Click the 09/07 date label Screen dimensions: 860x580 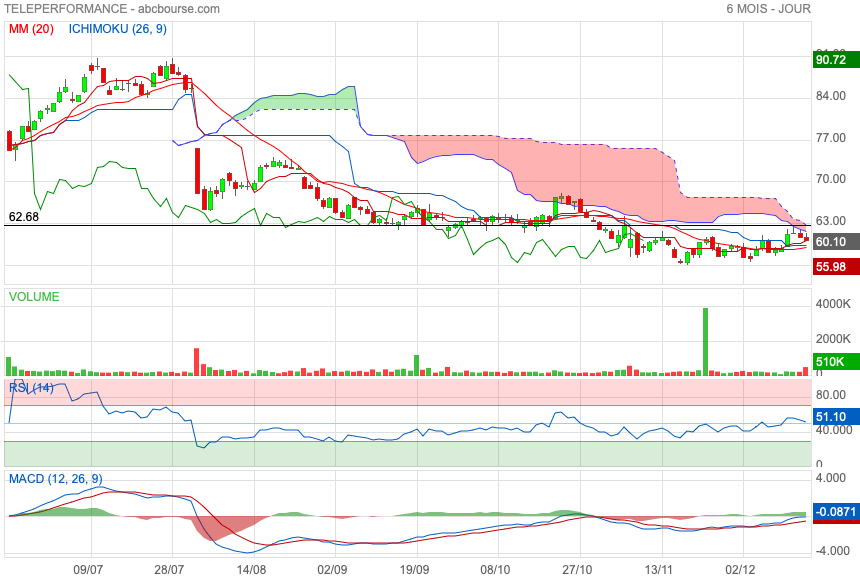(x=88, y=570)
